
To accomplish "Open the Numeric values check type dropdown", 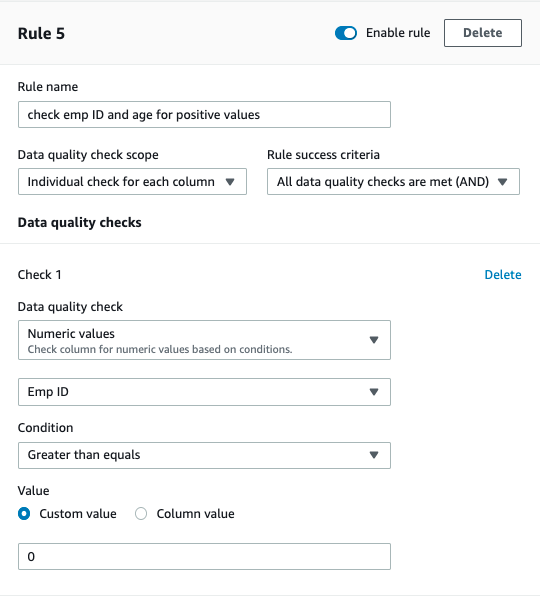I will (204, 340).
